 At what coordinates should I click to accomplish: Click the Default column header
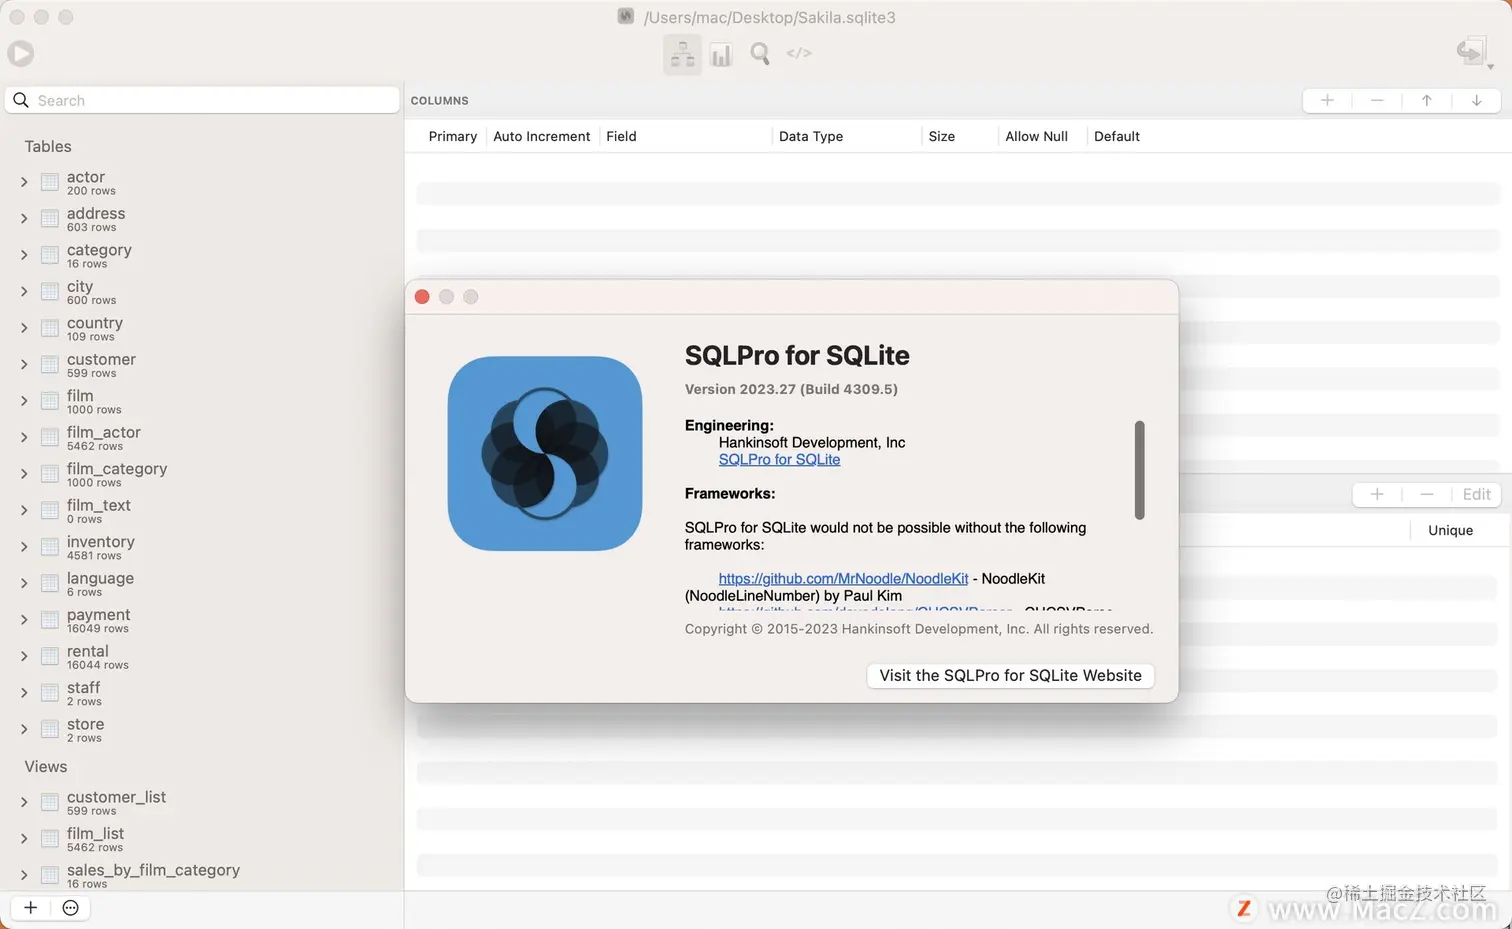[x=1117, y=136]
